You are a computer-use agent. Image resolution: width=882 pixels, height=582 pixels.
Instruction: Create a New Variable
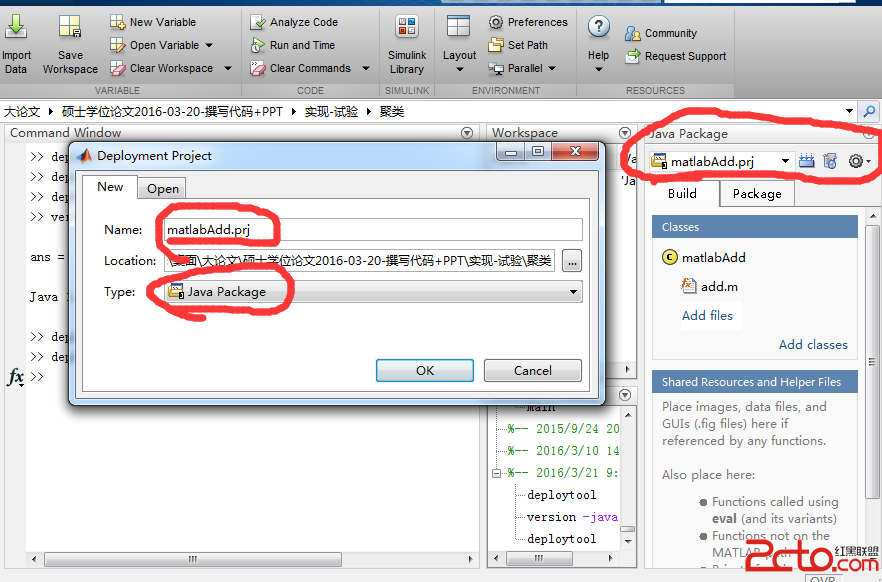(x=153, y=22)
